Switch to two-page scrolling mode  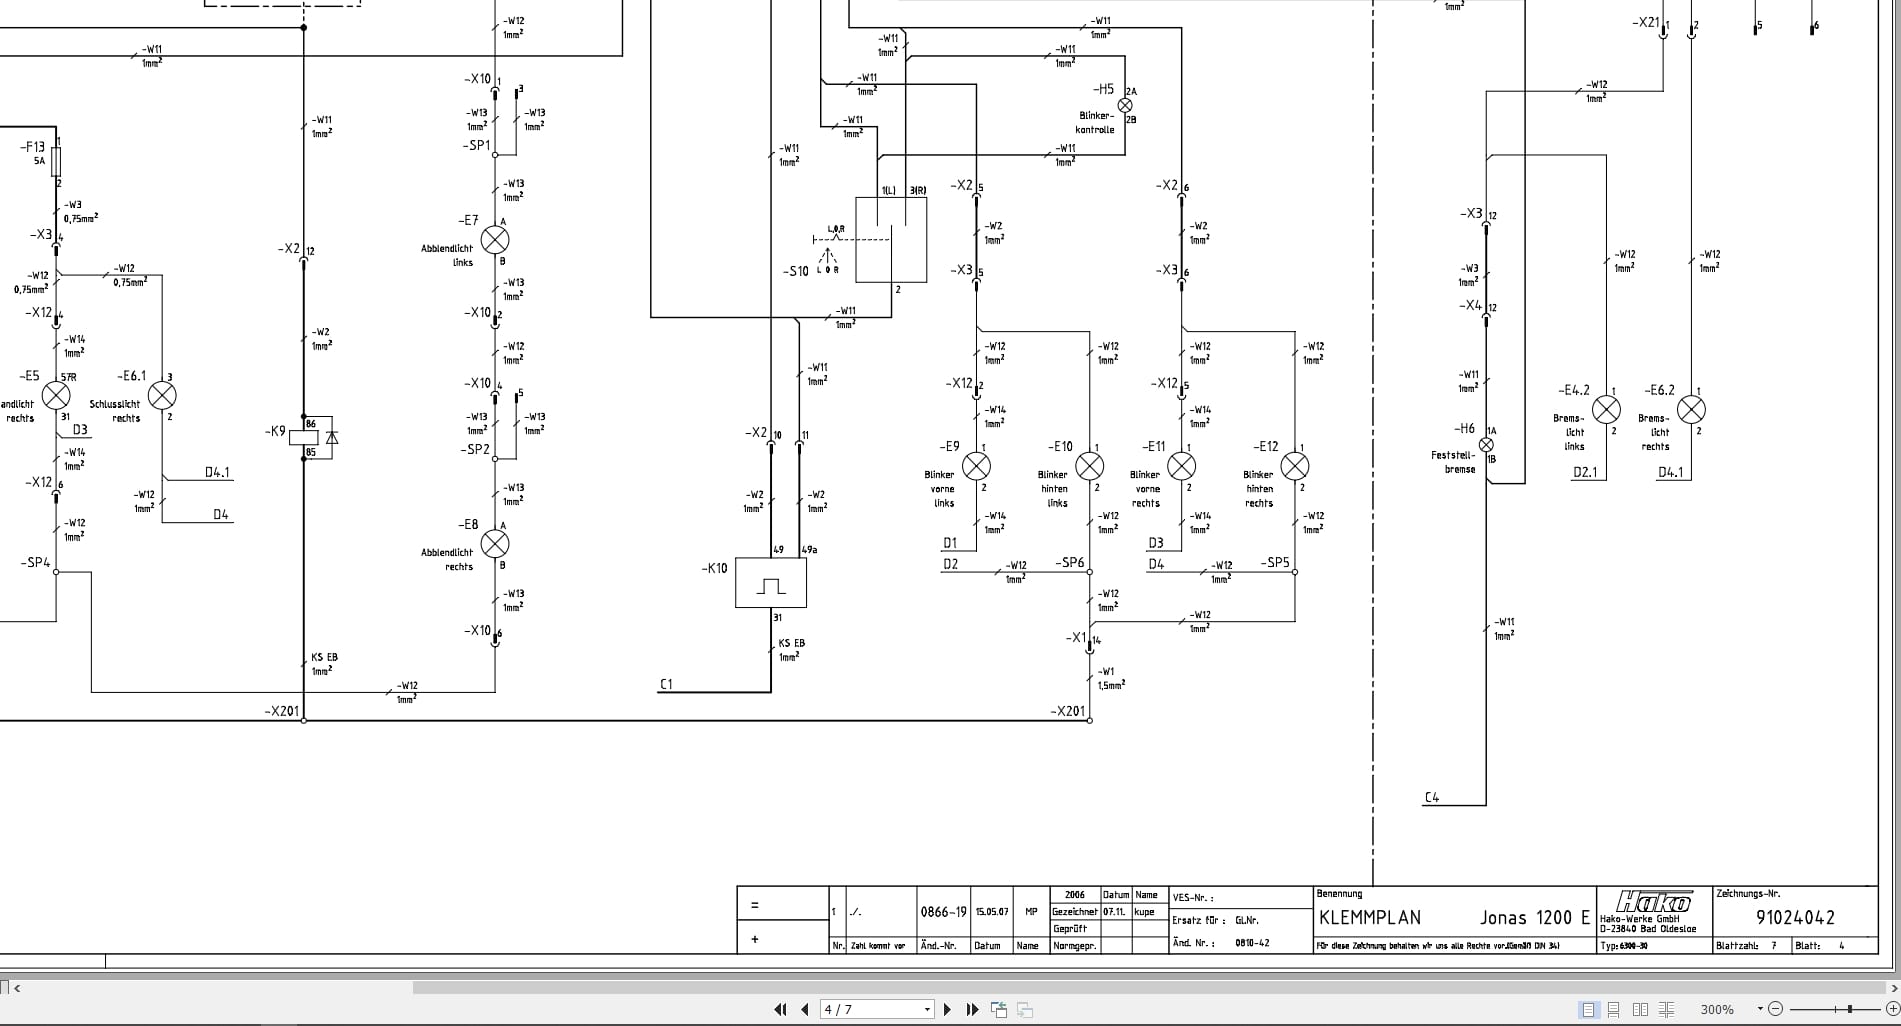(x=1666, y=1009)
